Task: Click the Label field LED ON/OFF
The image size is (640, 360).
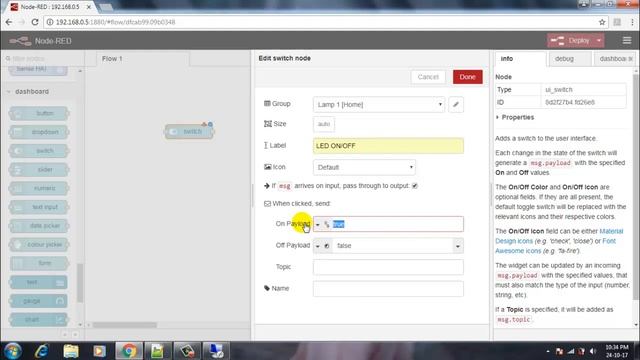Action: [388, 146]
